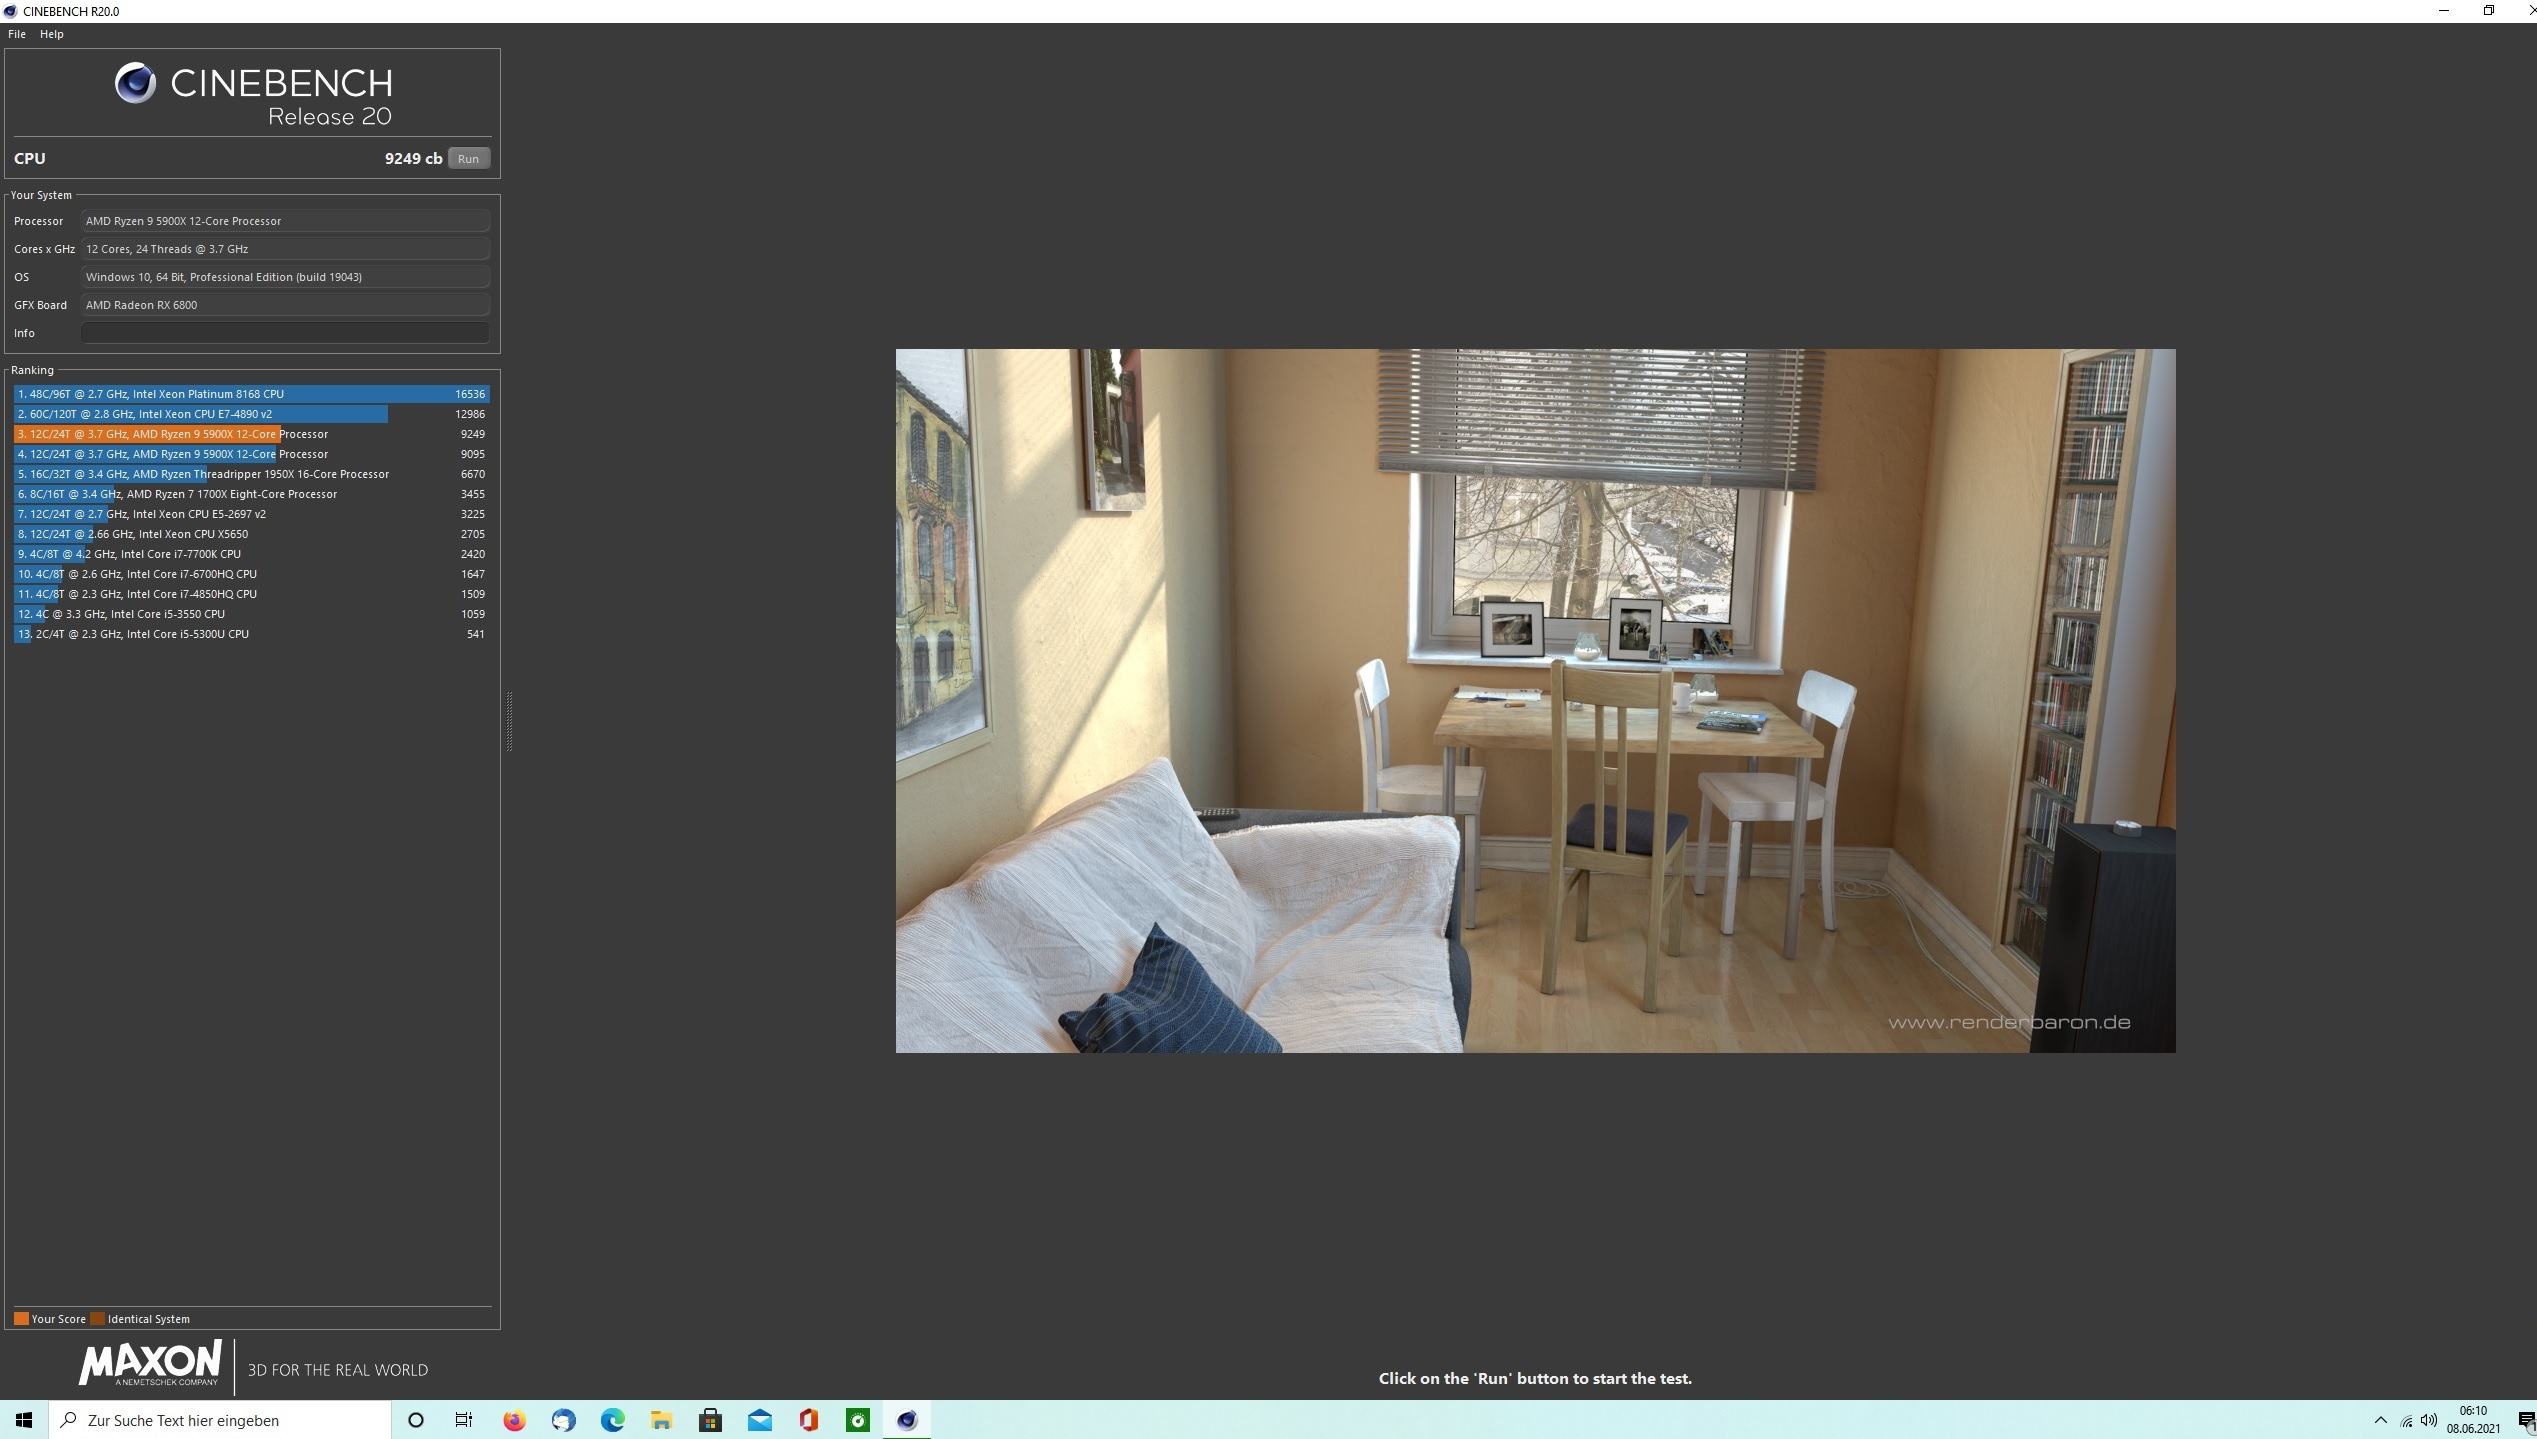Open Microsoft Store taskbar icon
The image size is (2537, 1439).
(x=710, y=1420)
